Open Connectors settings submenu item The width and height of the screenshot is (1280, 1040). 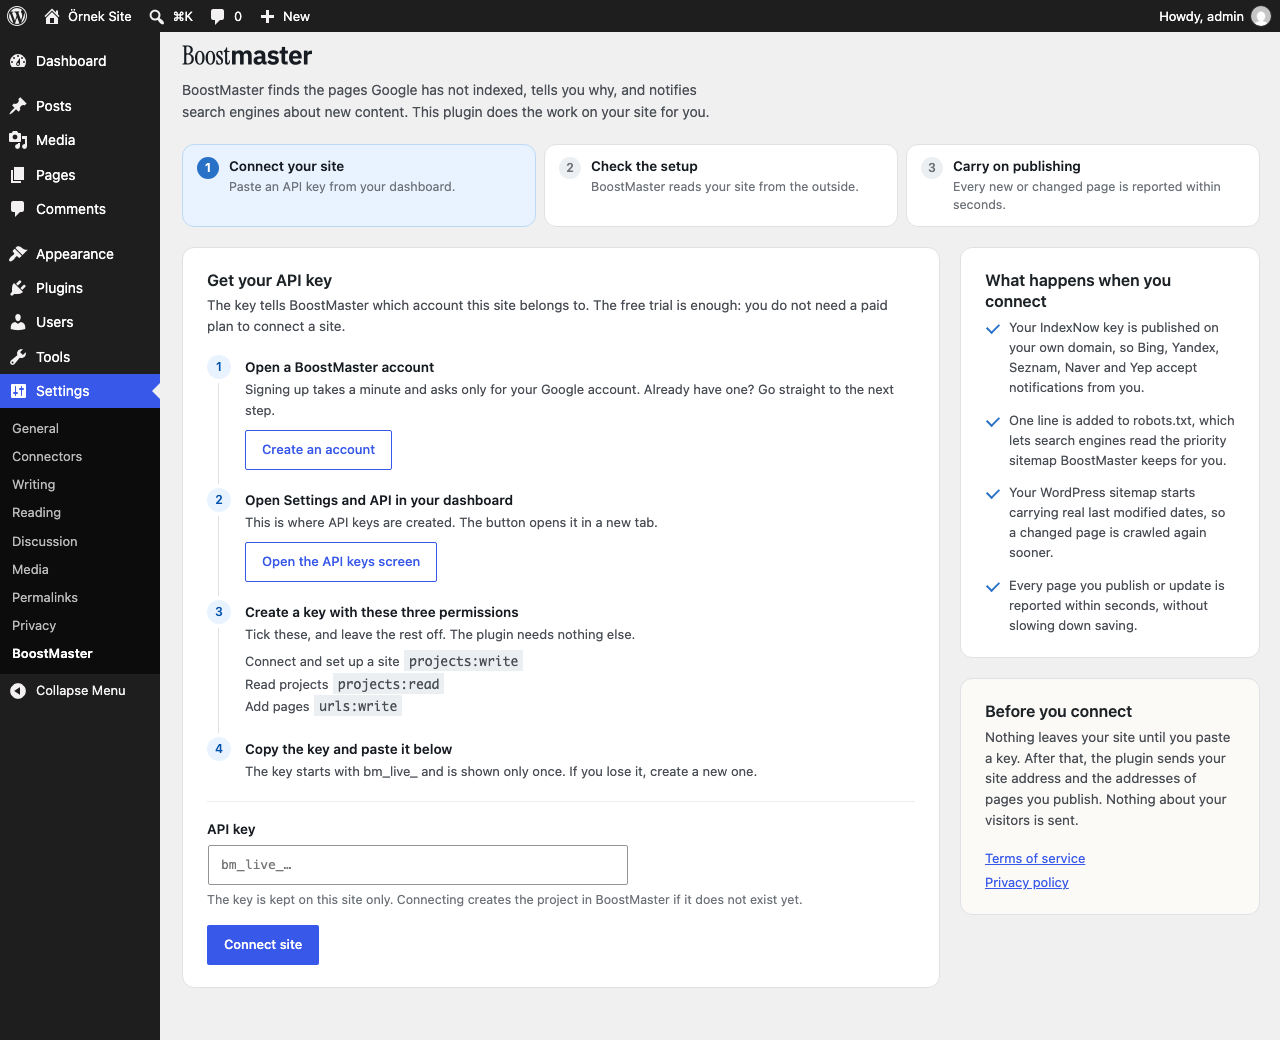(80, 456)
